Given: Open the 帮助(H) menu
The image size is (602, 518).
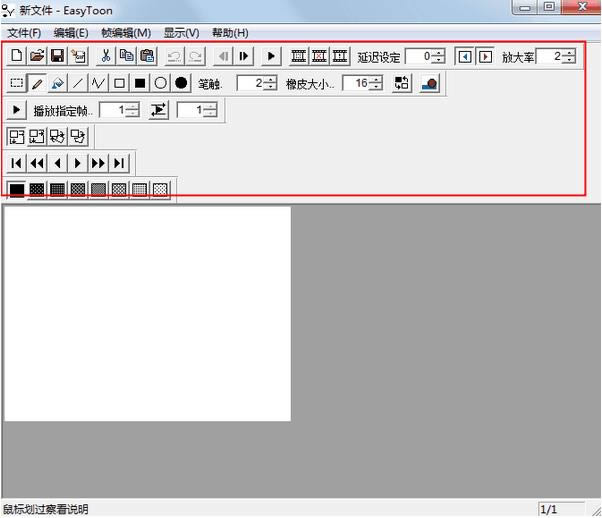Looking at the screenshot, I should 230,33.
